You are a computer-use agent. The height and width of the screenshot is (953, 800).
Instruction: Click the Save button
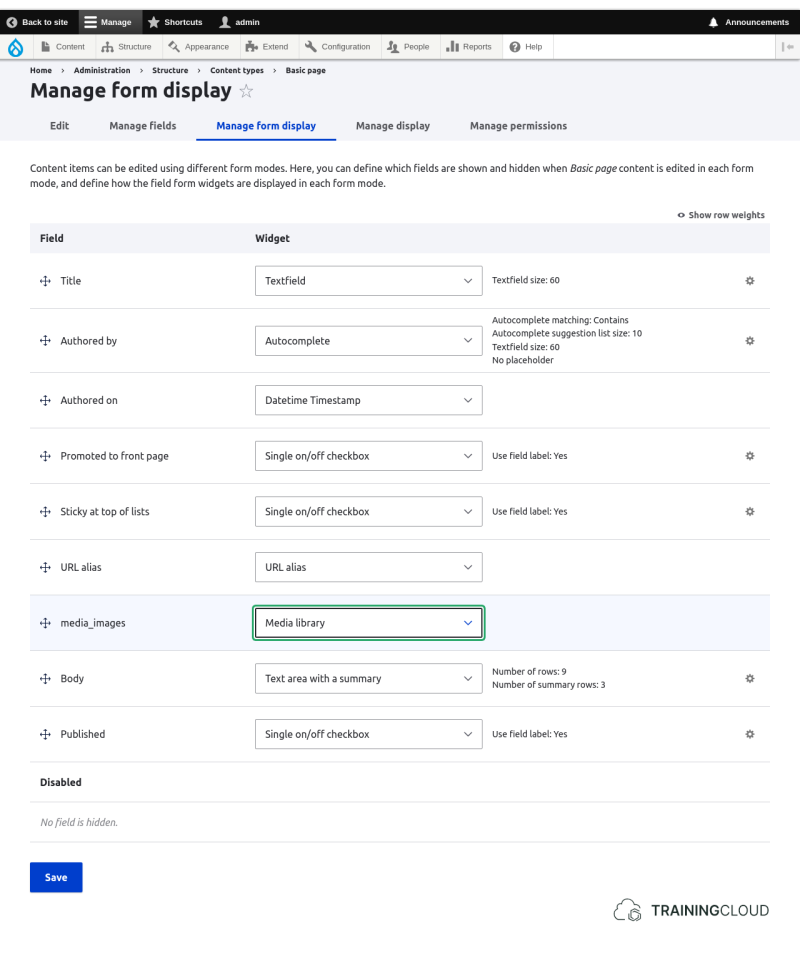point(56,877)
